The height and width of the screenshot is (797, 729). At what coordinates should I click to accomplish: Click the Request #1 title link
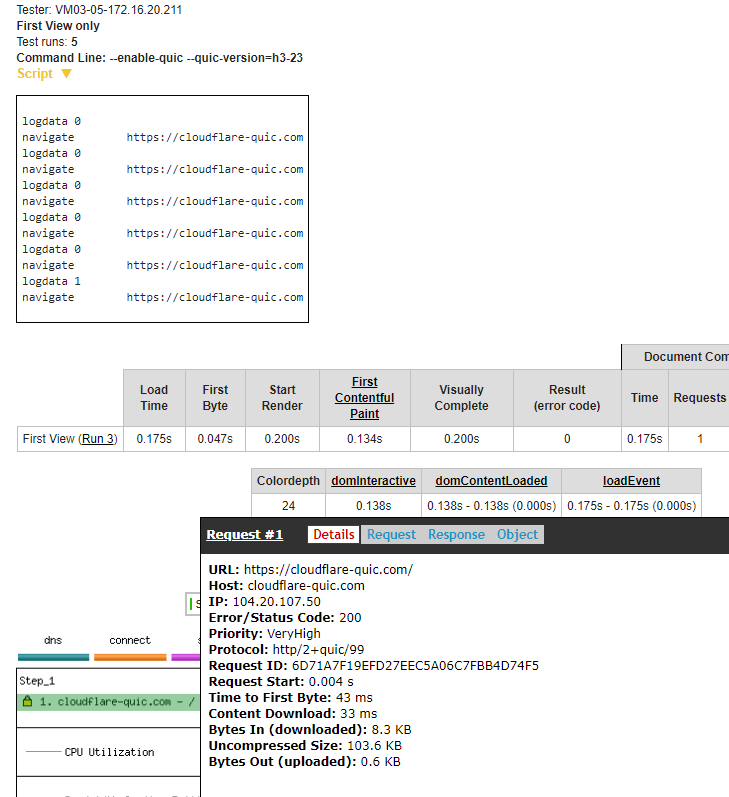click(x=245, y=535)
